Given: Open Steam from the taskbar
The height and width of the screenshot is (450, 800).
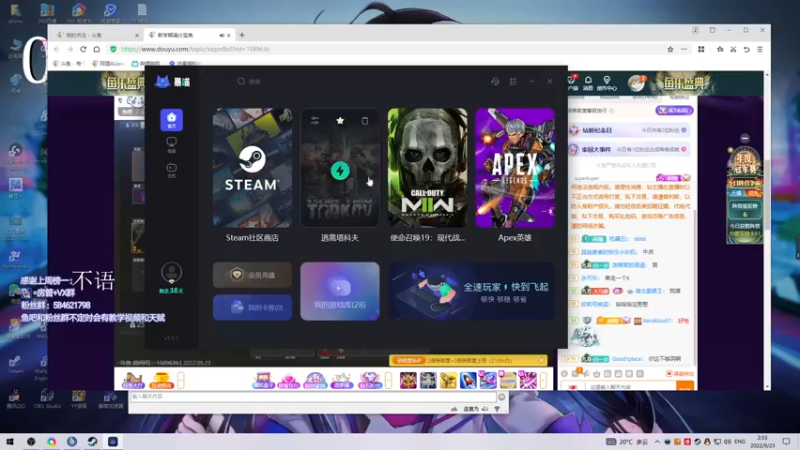Looking at the screenshot, I should click(92, 441).
